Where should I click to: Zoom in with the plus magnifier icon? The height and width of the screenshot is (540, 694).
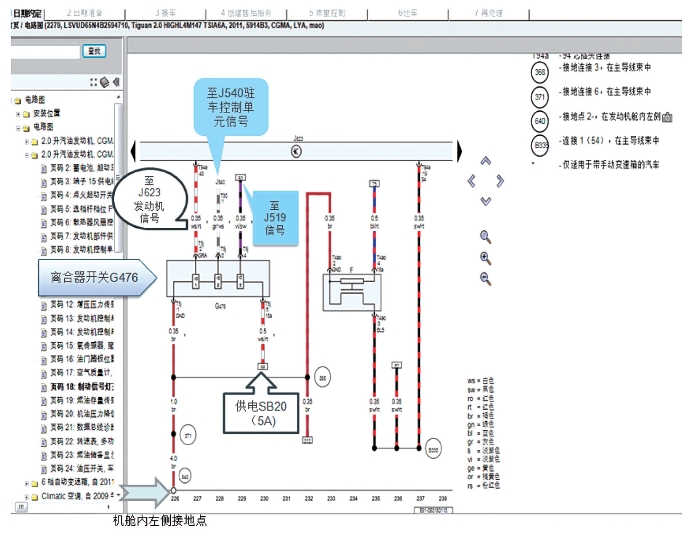(486, 258)
